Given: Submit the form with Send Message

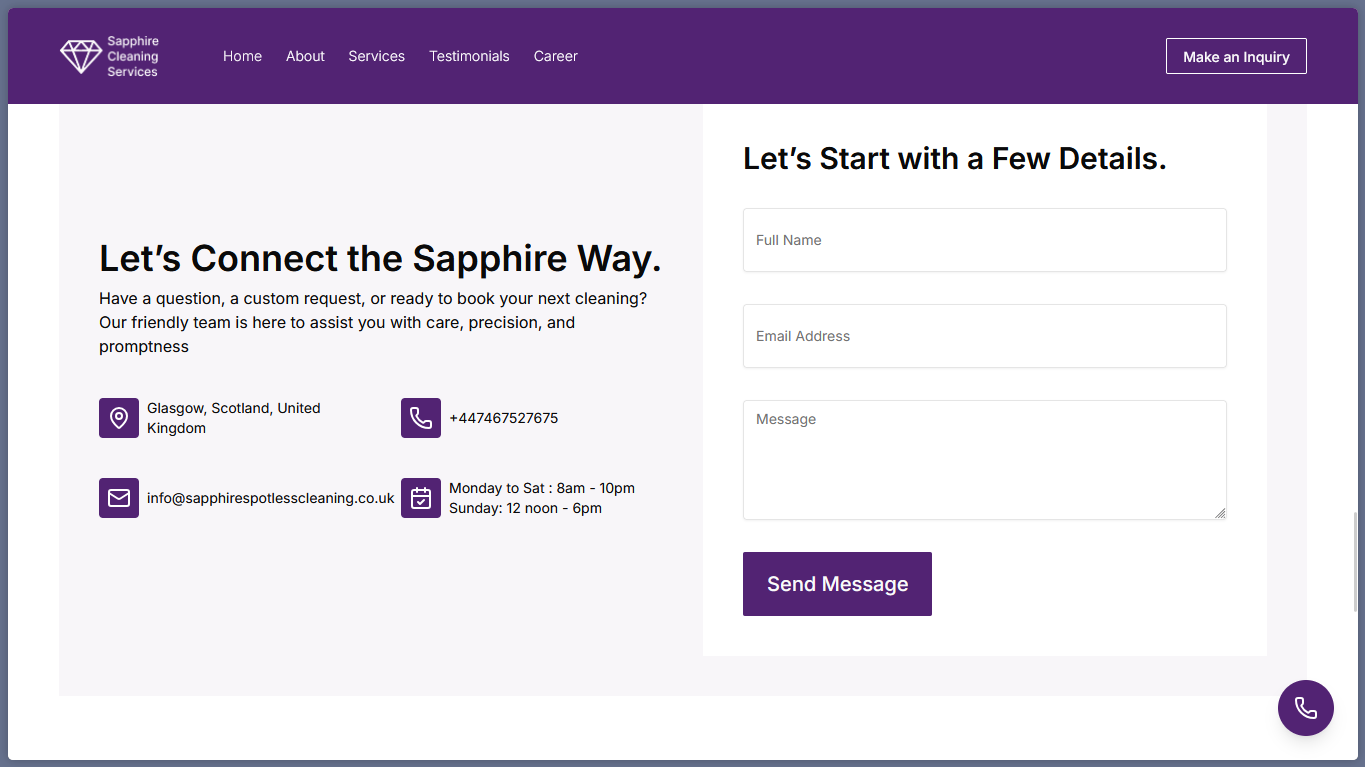Looking at the screenshot, I should (x=837, y=584).
